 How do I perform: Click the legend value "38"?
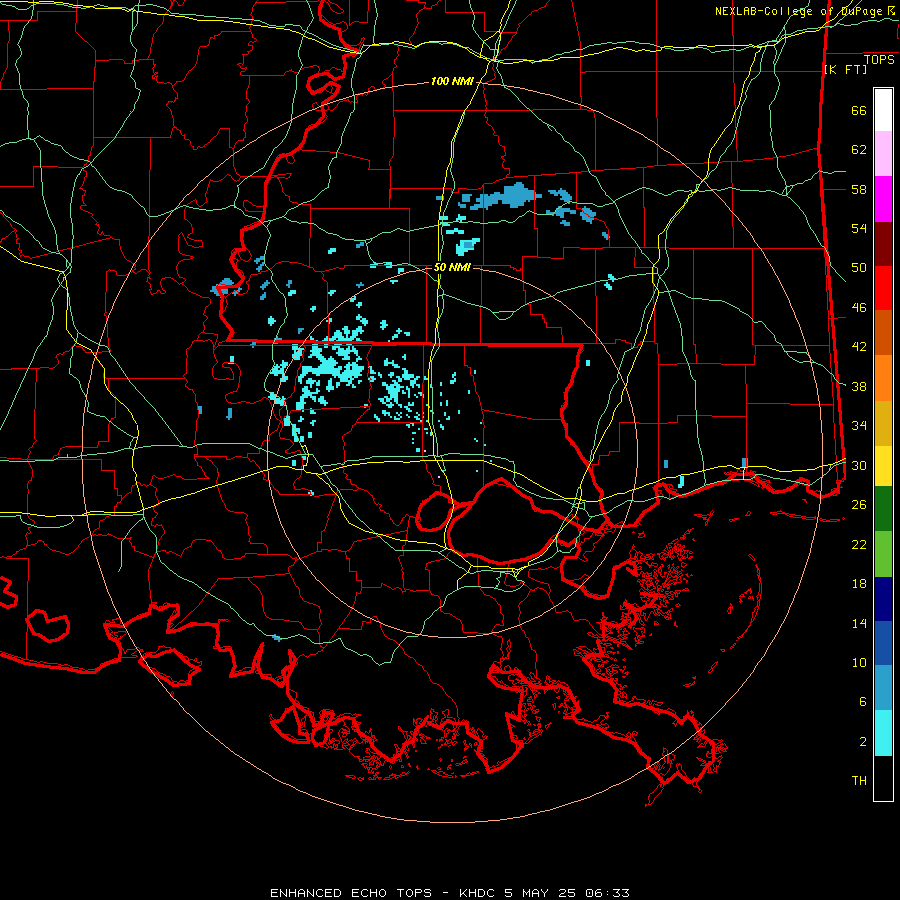click(859, 386)
